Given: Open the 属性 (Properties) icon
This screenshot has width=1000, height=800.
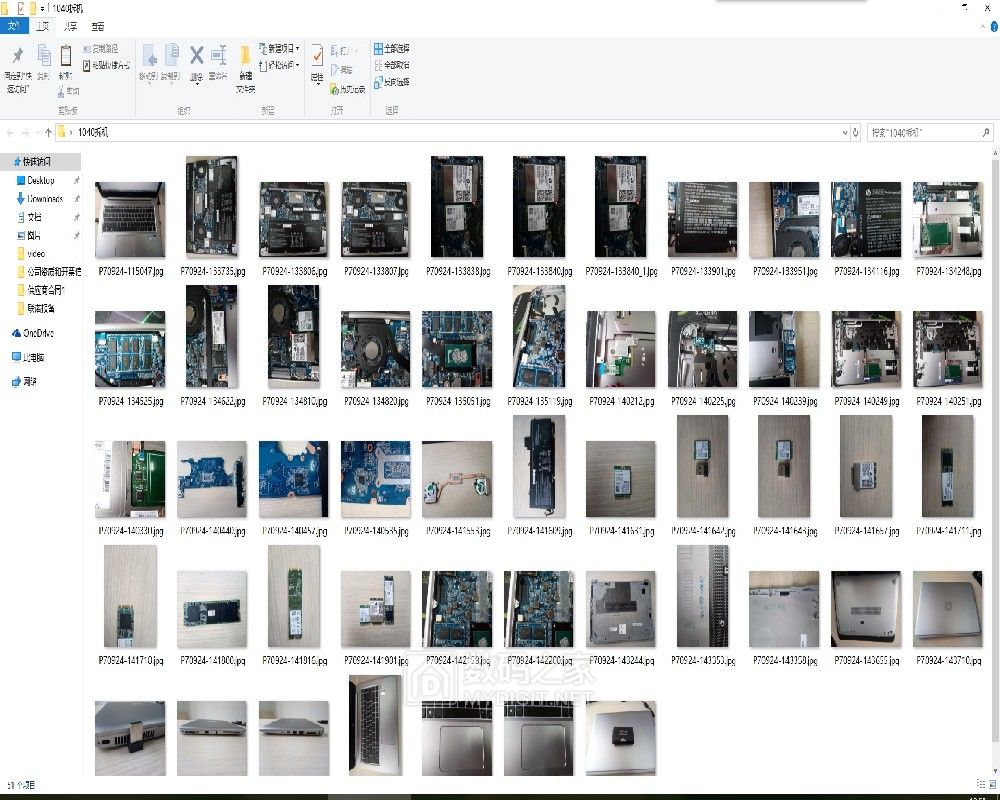Looking at the screenshot, I should coord(316,56).
